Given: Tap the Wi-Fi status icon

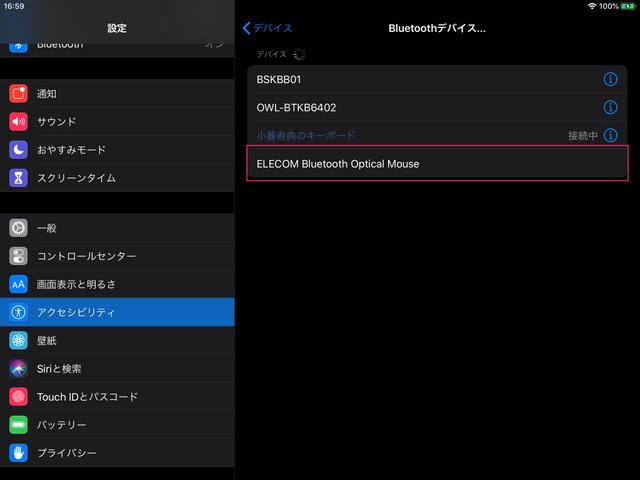Looking at the screenshot, I should coord(592,6).
